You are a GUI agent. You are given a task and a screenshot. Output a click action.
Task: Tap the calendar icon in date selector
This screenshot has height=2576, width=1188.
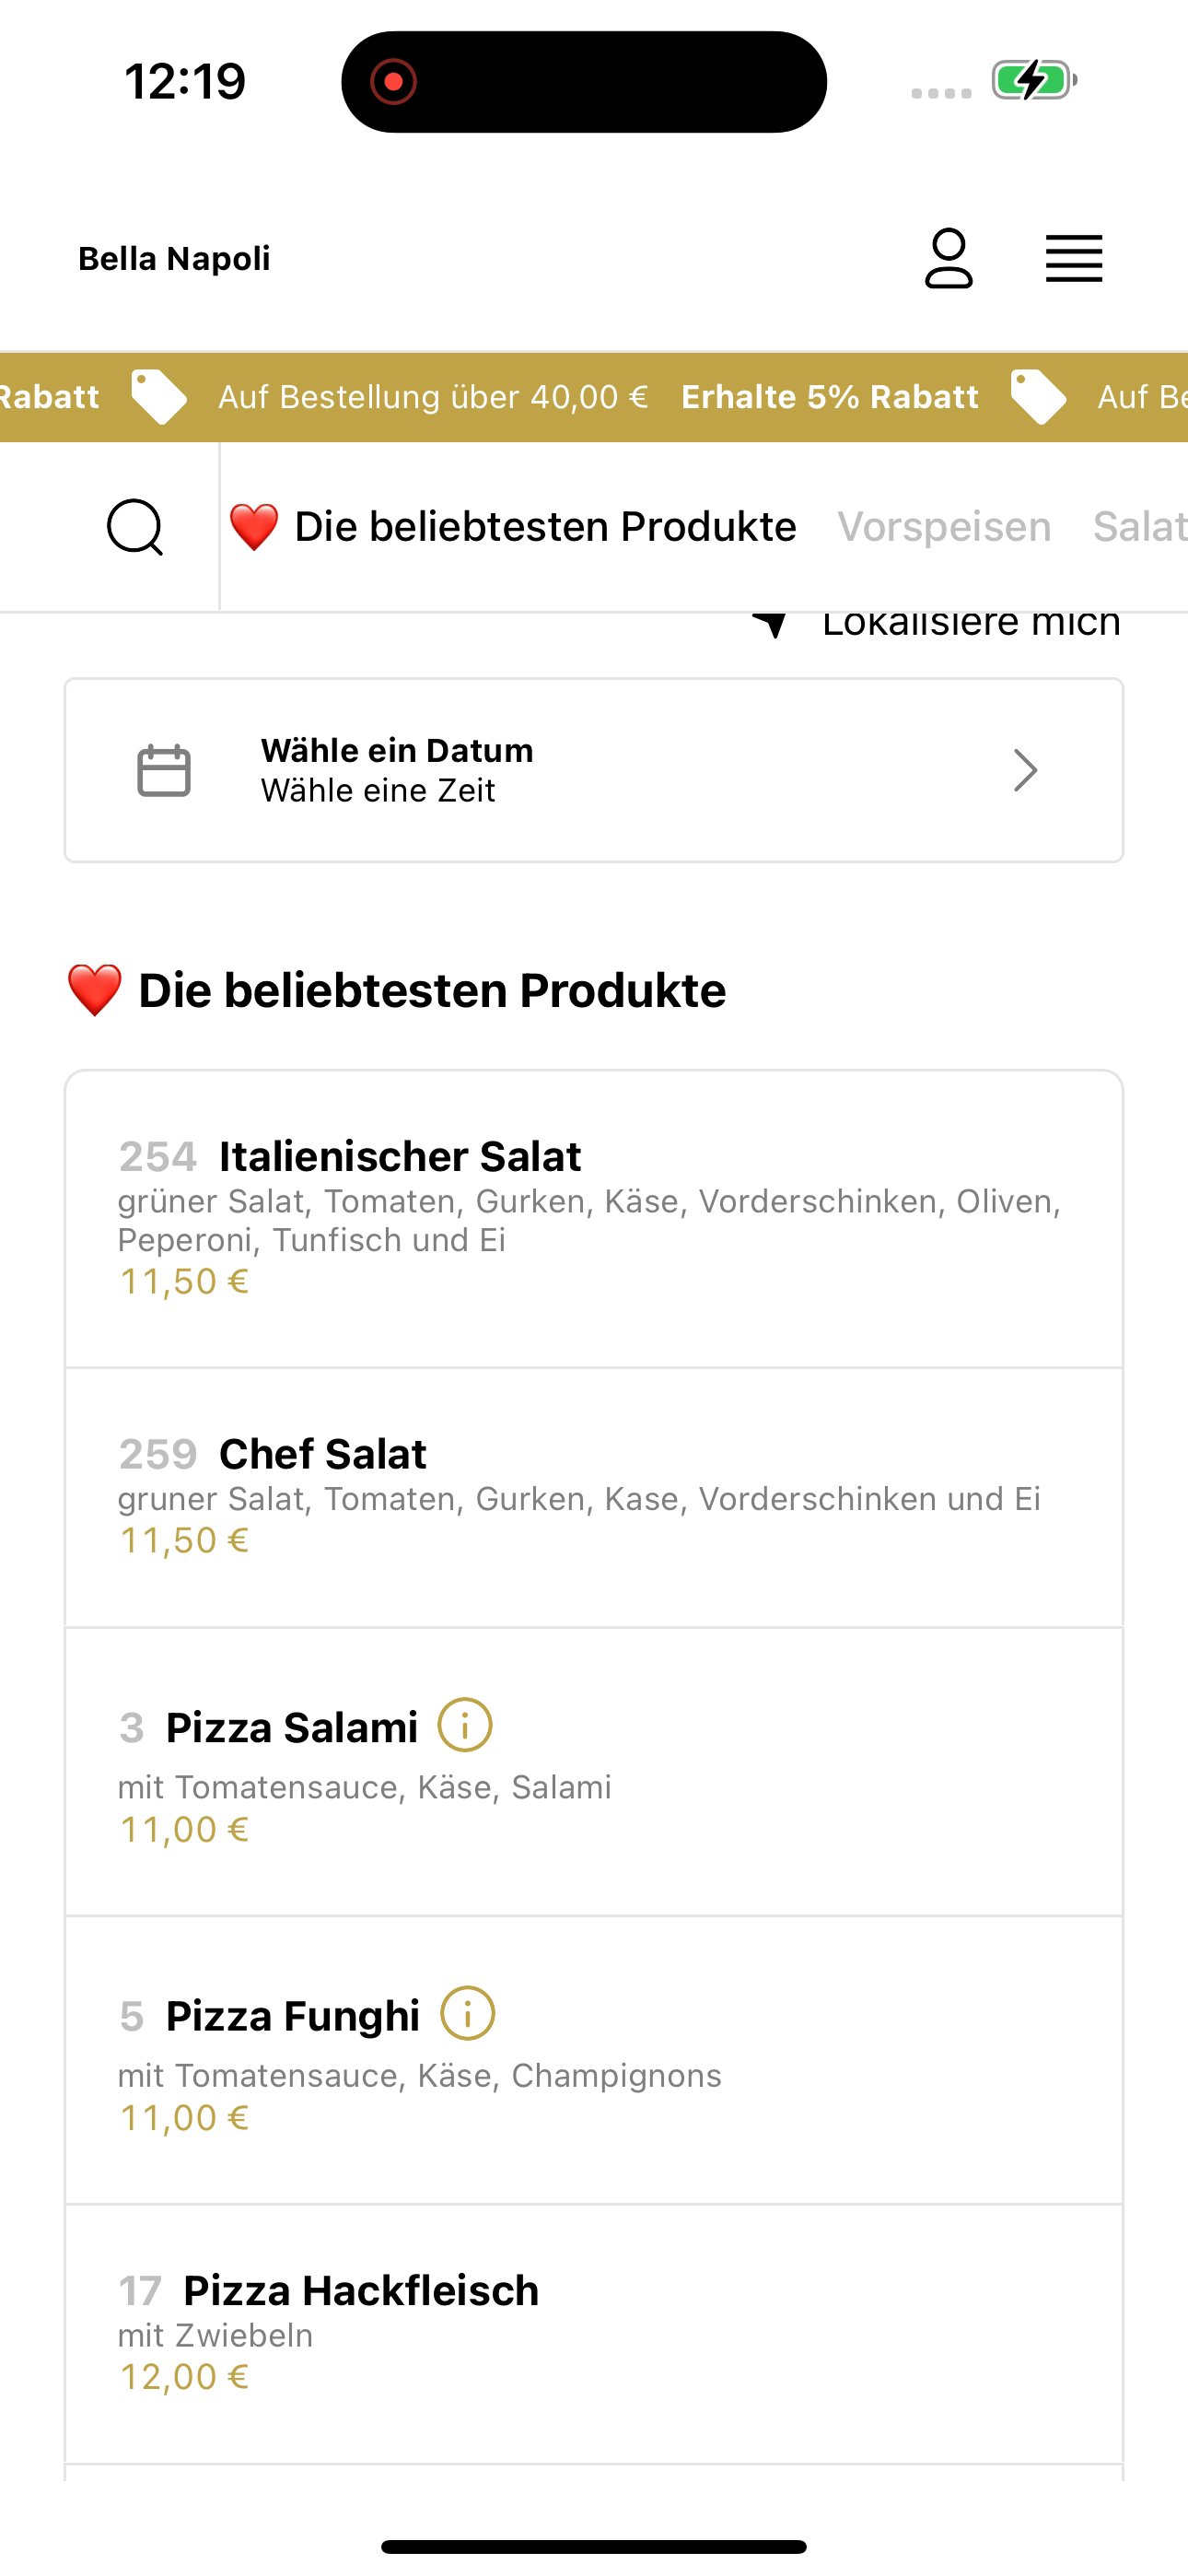pyautogui.click(x=164, y=771)
